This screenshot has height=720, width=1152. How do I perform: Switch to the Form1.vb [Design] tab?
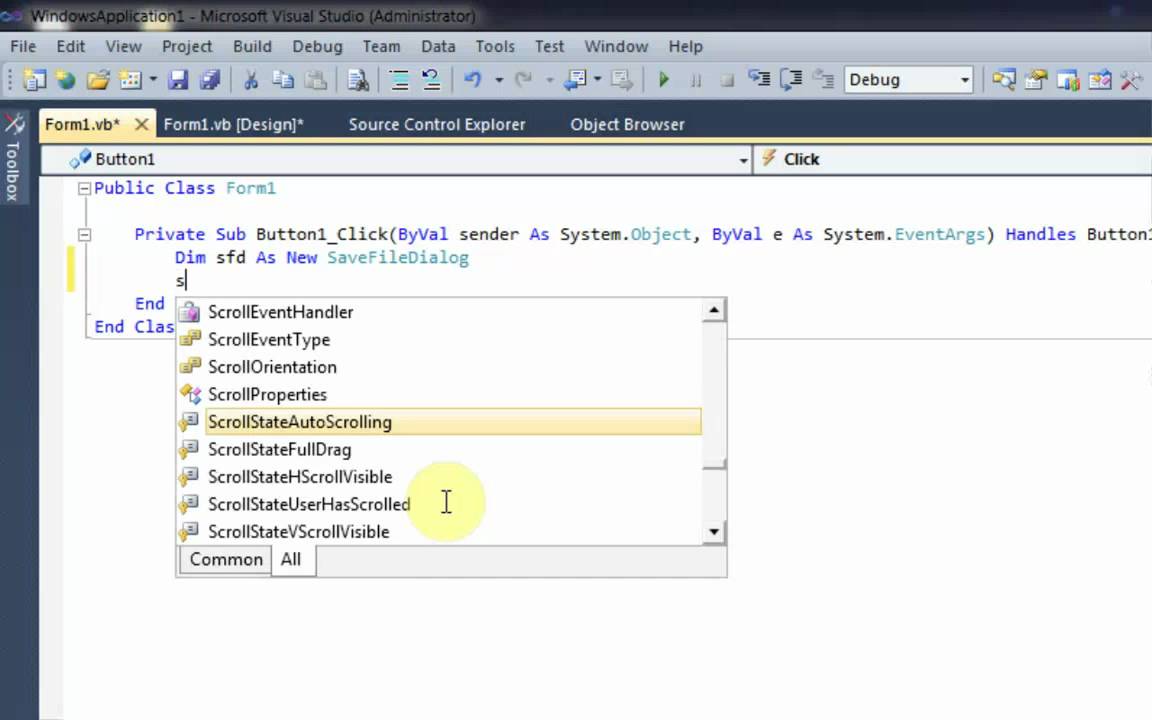[234, 124]
